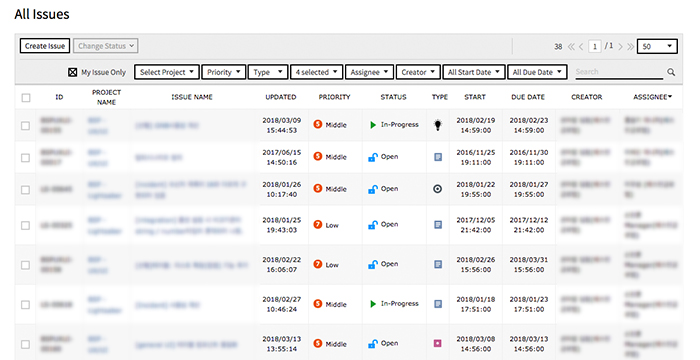This screenshot has height=360, width=700.
Task: Click the document type icon in 2017/06/15 row
Action: (x=438, y=157)
